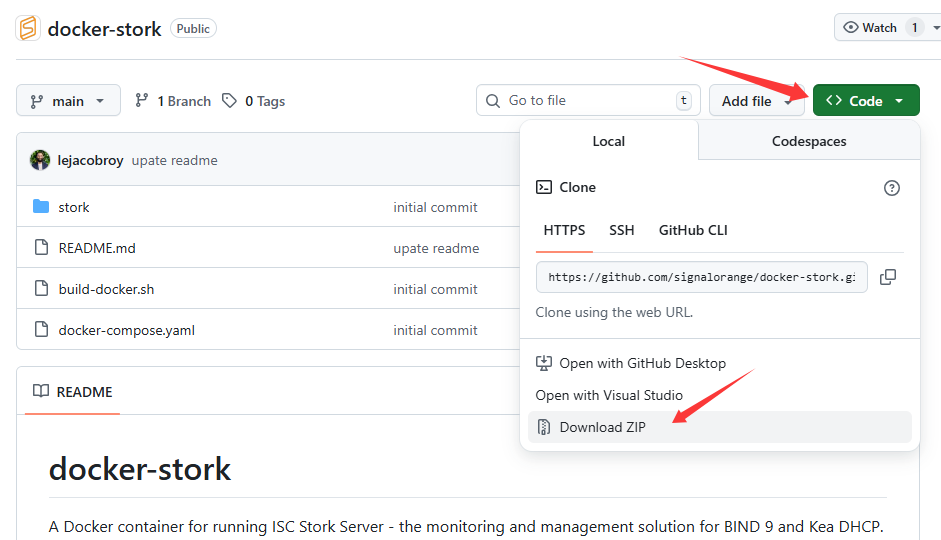Open lejacobroy's profile link
The image size is (941, 540).
point(91,160)
